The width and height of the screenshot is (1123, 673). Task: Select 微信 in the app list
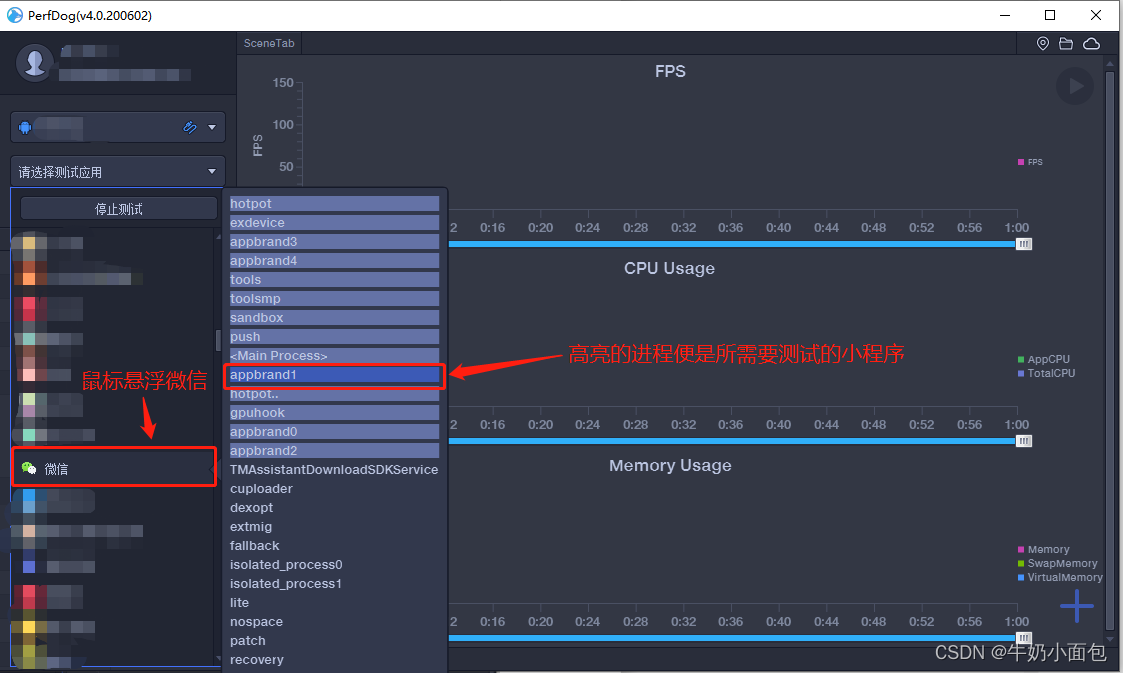click(x=114, y=467)
